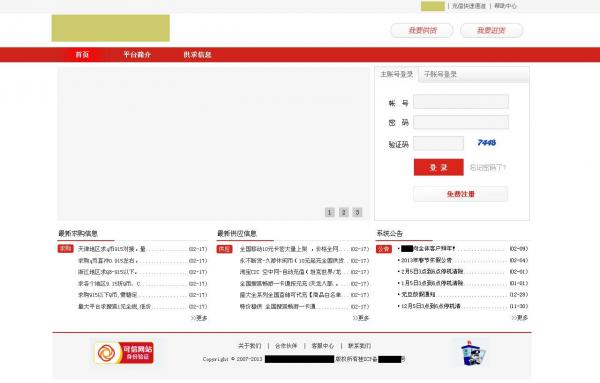Open the 可信网站 trusted site badge
The height and width of the screenshot is (383, 600).
pos(124,353)
